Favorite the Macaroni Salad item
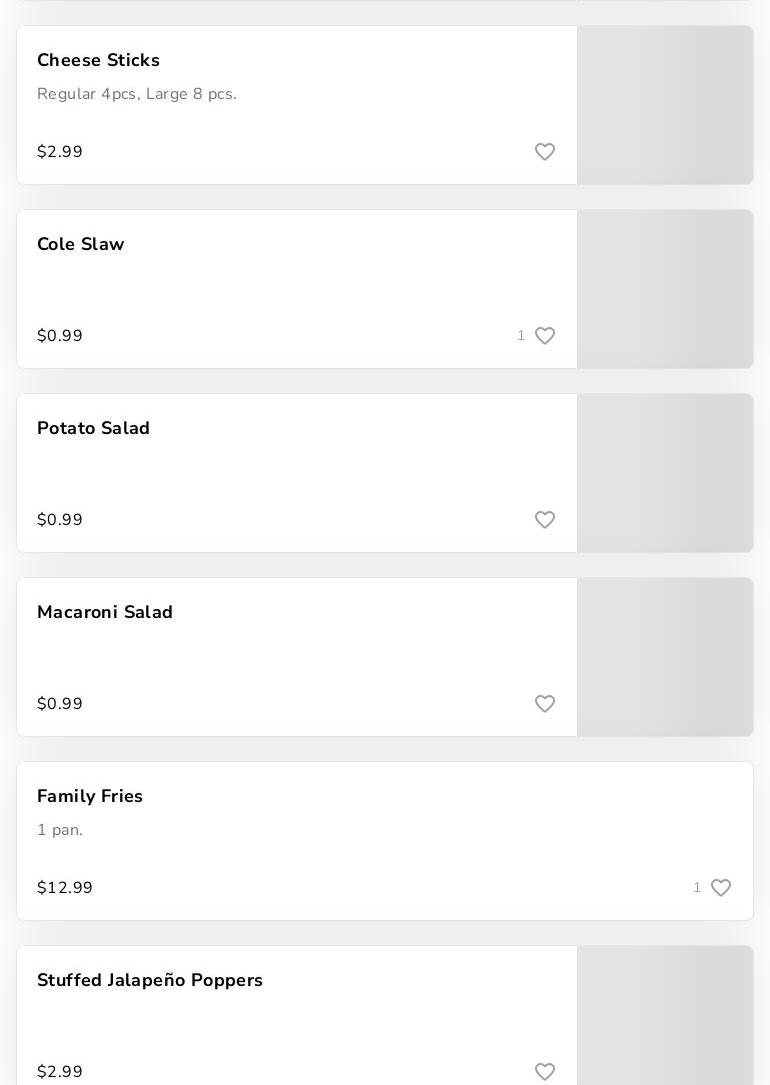The image size is (770, 1085). [x=545, y=704]
